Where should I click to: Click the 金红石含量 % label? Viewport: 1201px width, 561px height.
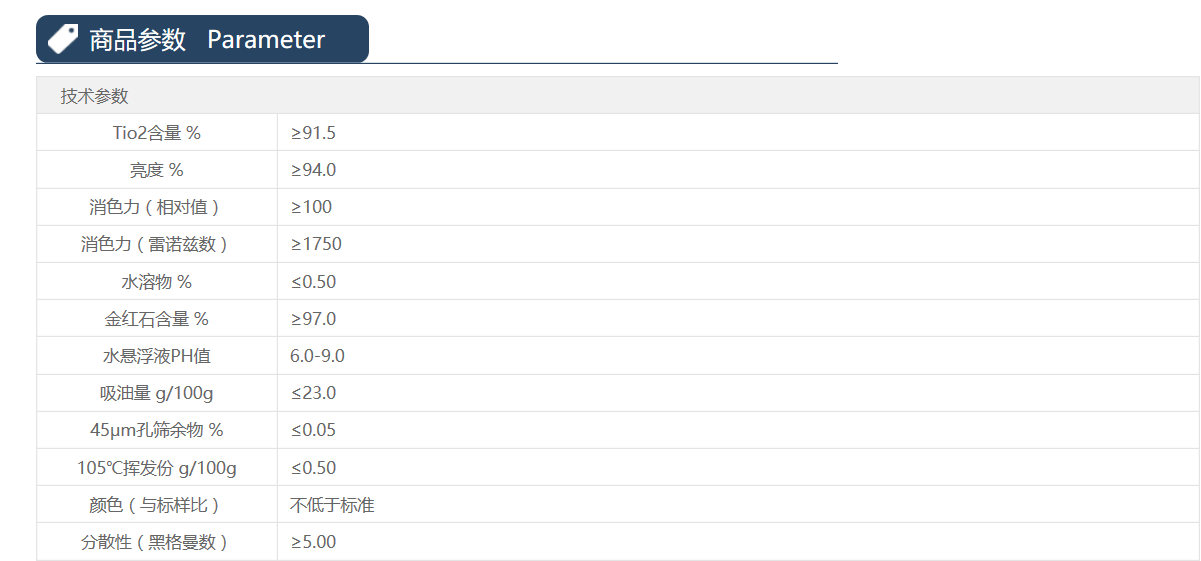coord(157,319)
